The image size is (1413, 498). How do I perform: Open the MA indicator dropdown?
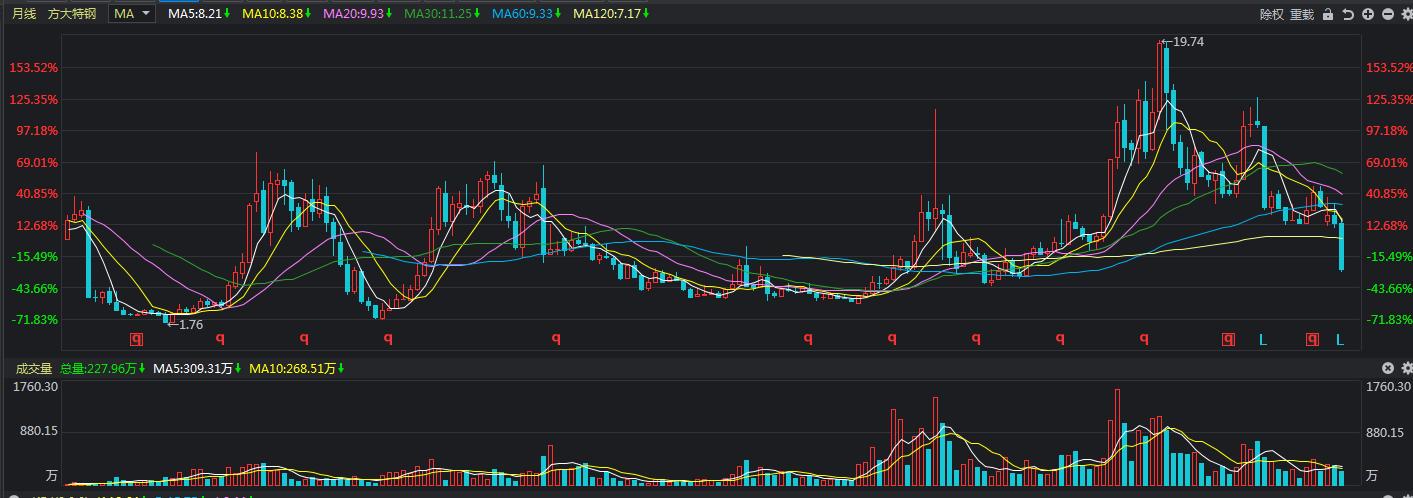pos(132,13)
